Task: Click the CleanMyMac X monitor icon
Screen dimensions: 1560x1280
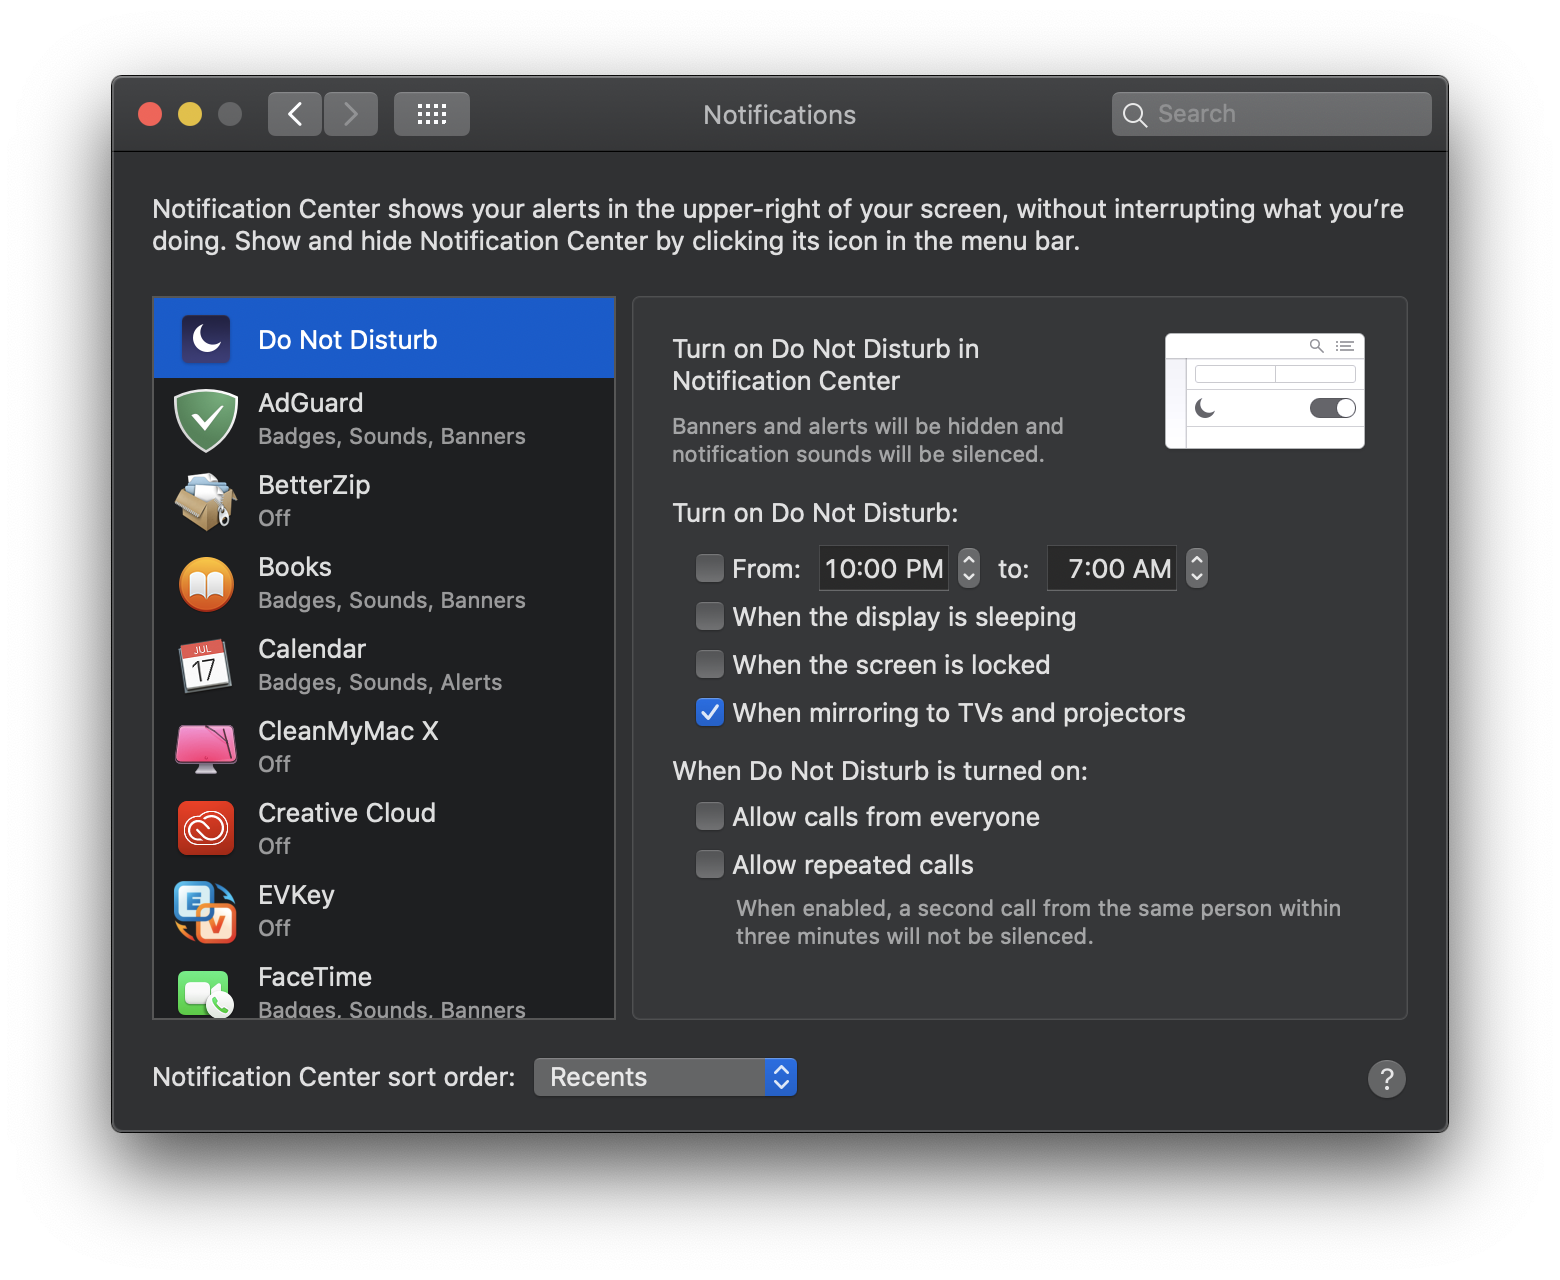Action: 205,748
